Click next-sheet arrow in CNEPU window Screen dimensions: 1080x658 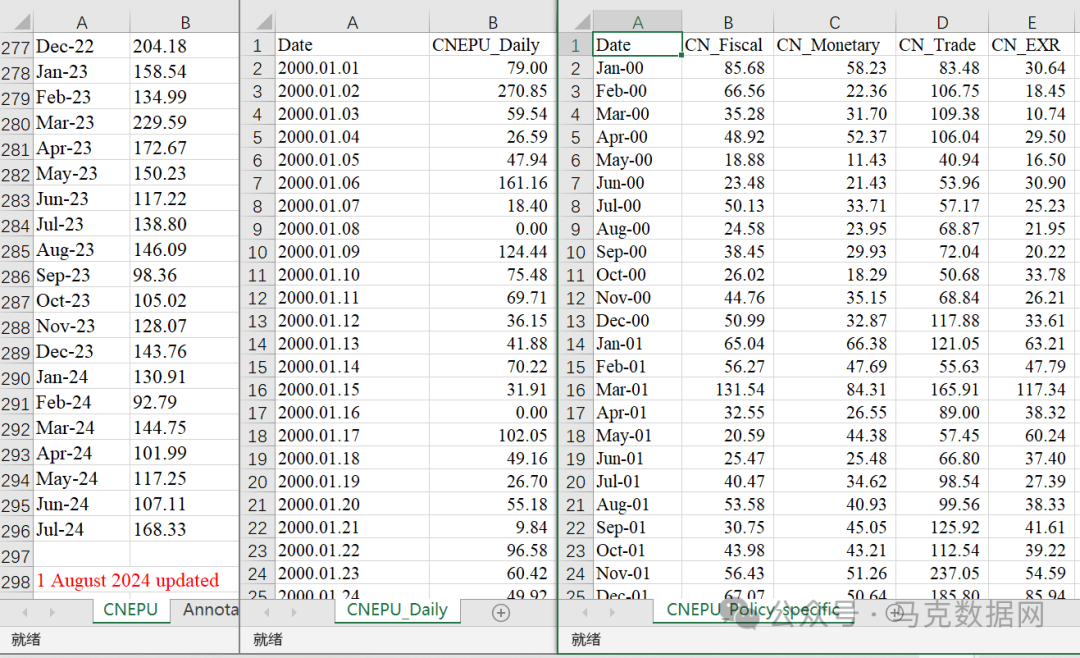[x=52, y=612]
